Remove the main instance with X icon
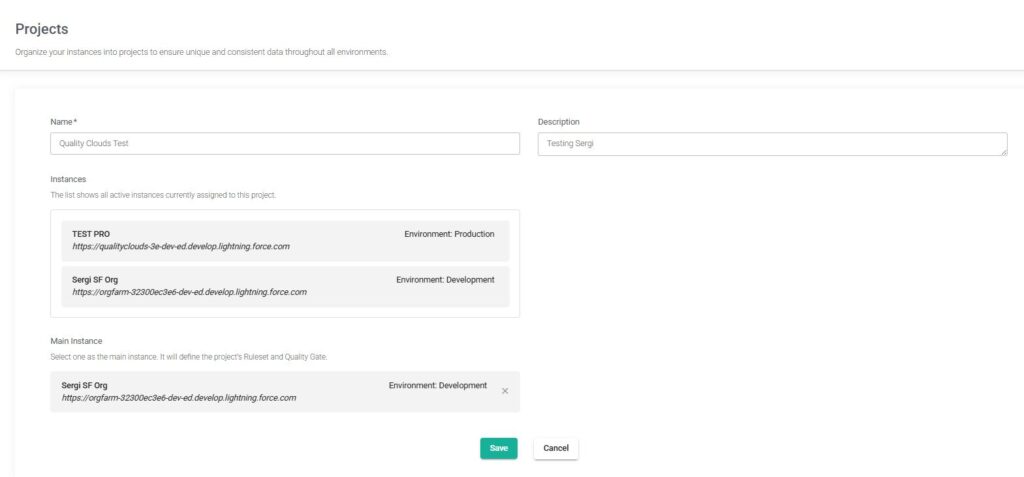The image size is (1024, 477). point(504,391)
